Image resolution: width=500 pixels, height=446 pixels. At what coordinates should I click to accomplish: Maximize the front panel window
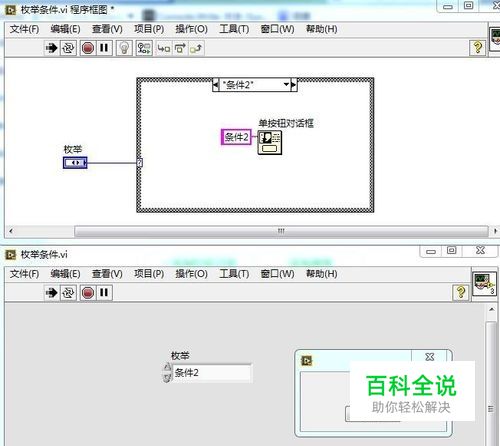tap(452, 250)
